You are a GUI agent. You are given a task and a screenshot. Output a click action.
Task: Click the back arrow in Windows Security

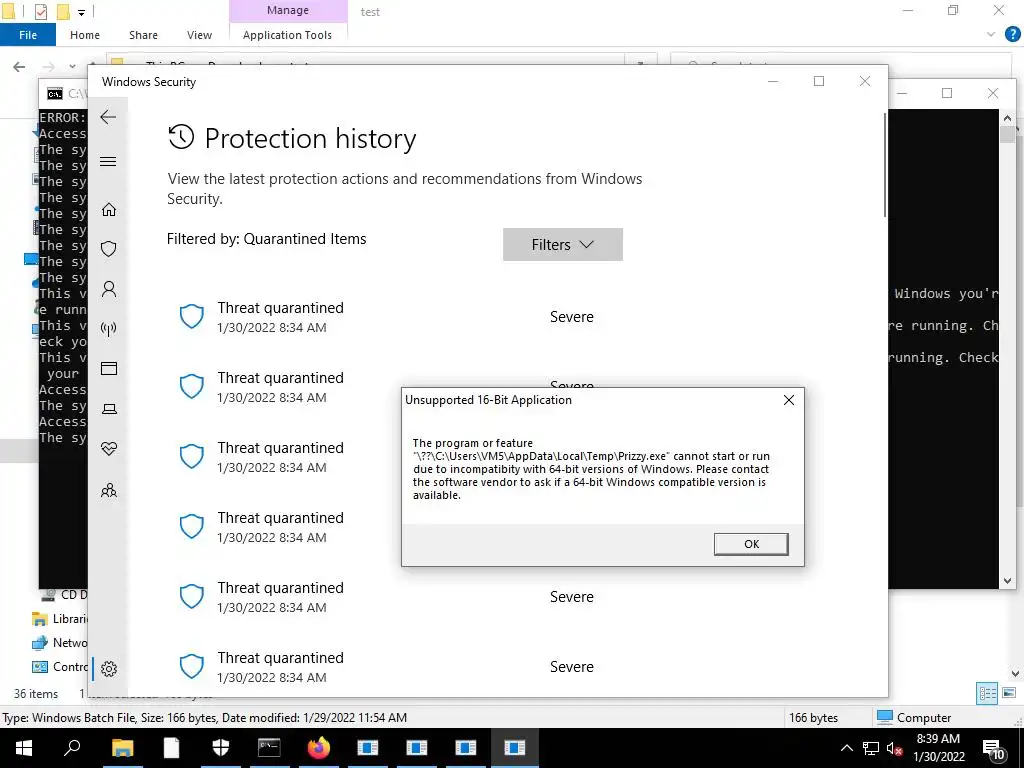(x=108, y=118)
